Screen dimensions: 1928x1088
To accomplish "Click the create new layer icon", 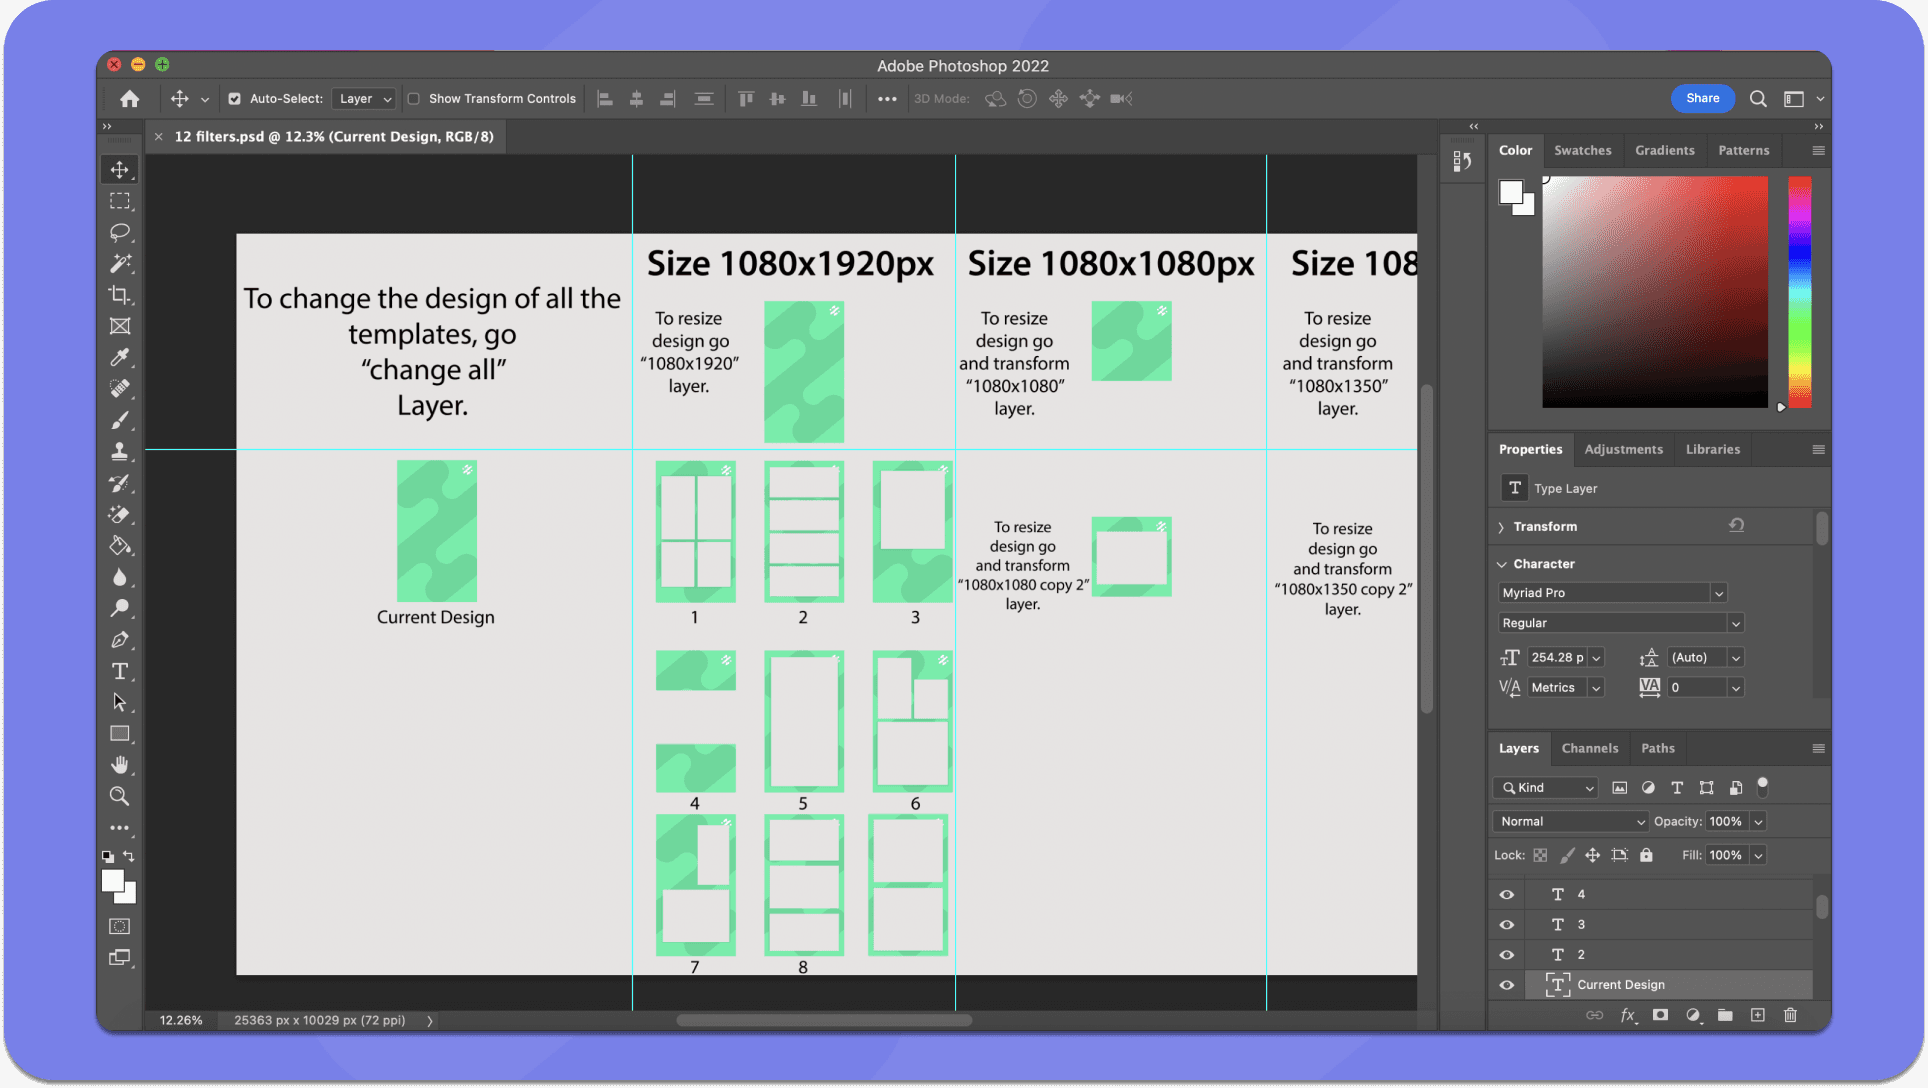I will click(x=1757, y=1015).
